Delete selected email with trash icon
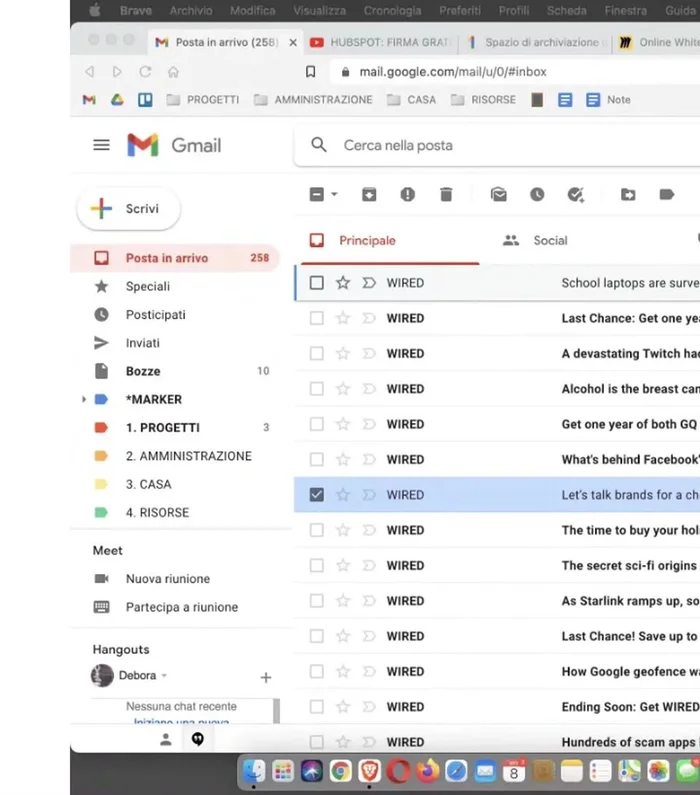 [446, 194]
